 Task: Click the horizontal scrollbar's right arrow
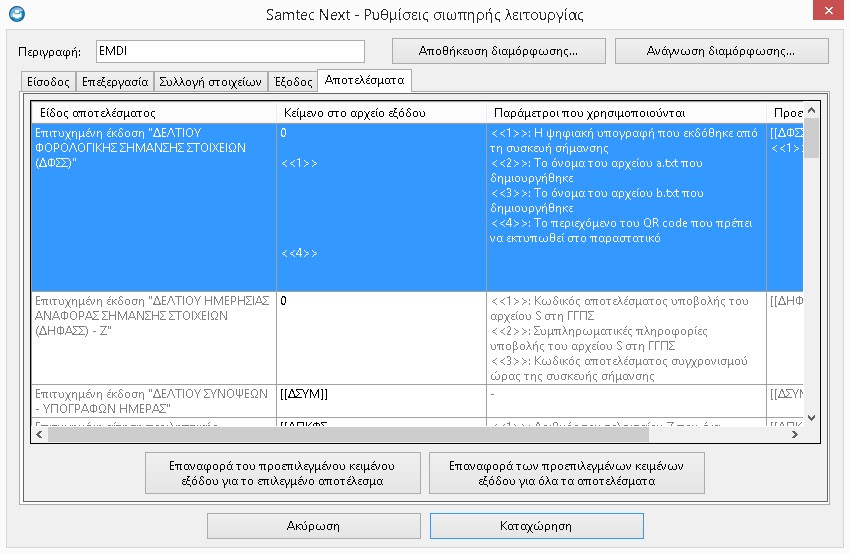click(x=797, y=433)
